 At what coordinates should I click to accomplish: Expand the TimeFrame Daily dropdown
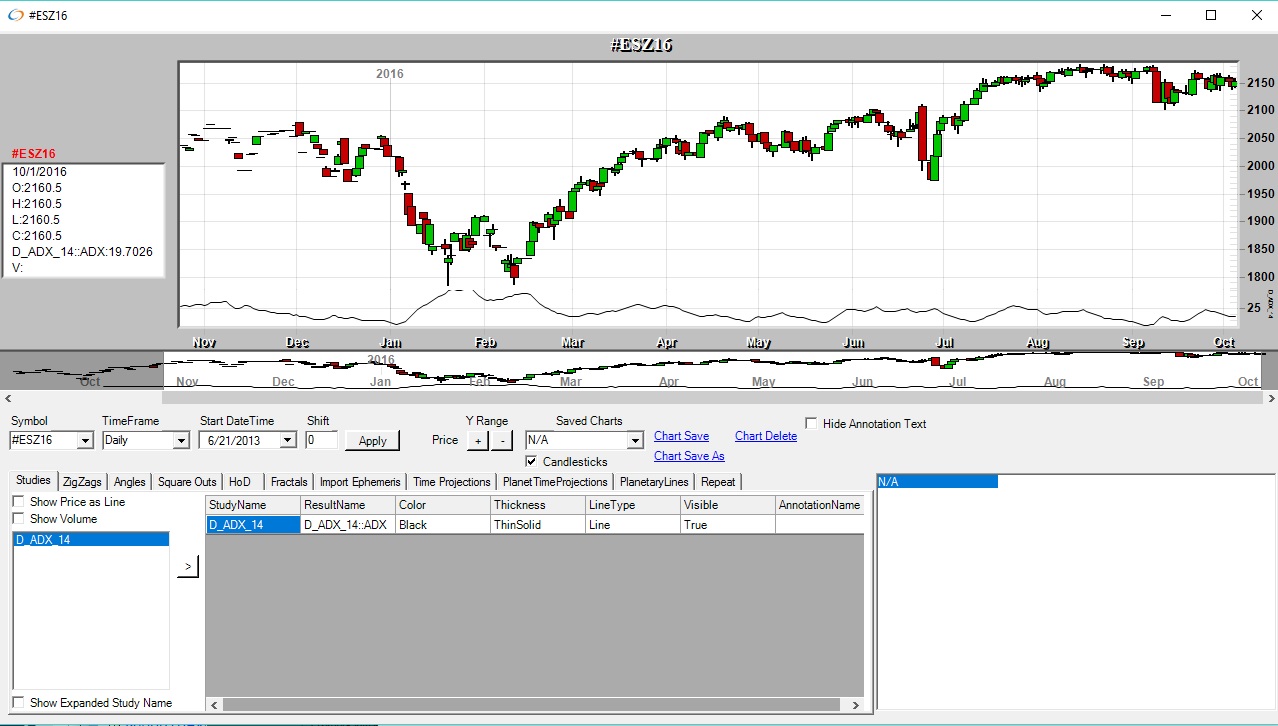(180, 440)
